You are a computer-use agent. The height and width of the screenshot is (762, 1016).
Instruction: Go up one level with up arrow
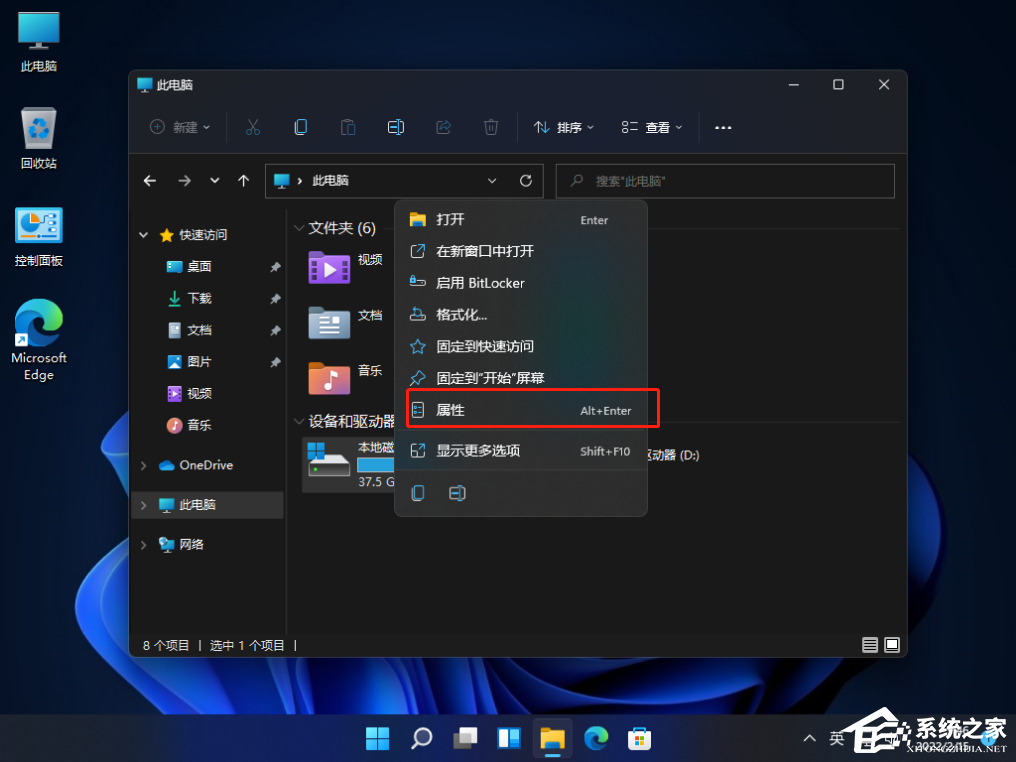click(244, 181)
